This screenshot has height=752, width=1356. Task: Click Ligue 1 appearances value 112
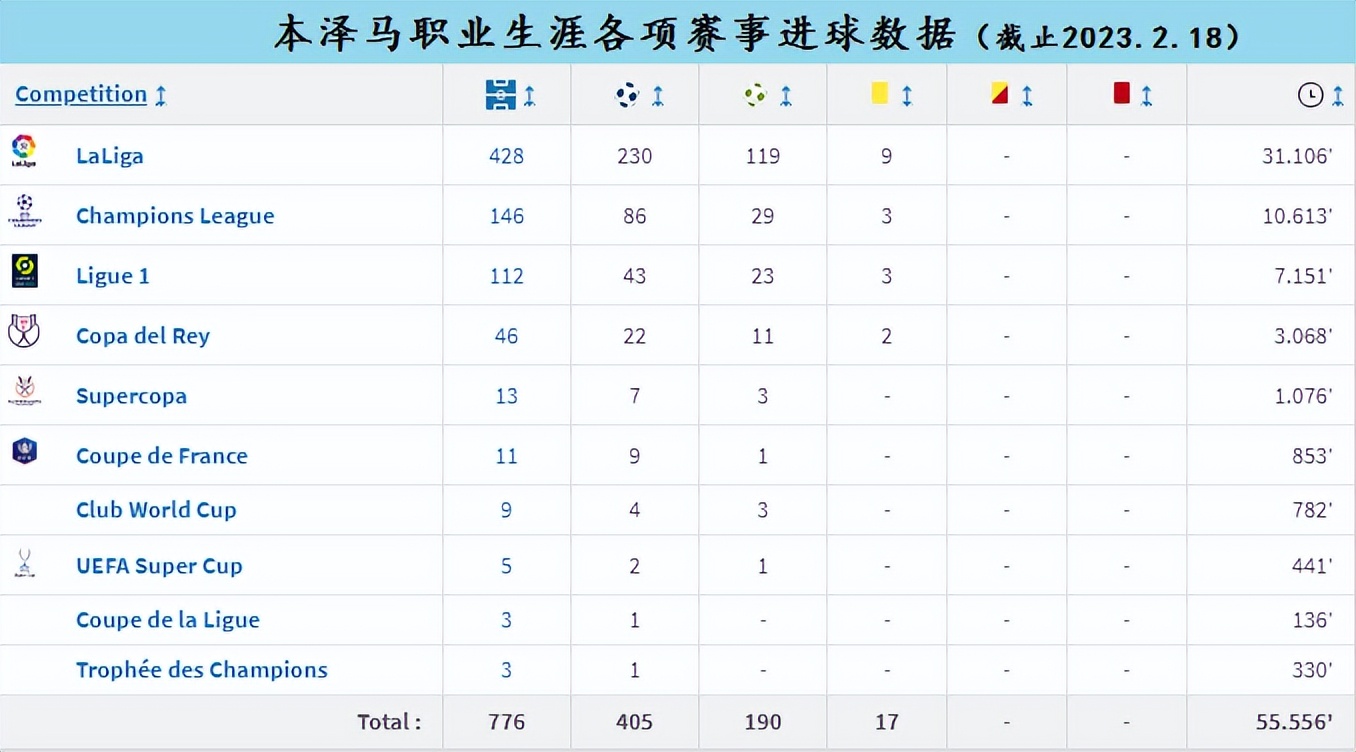click(507, 276)
